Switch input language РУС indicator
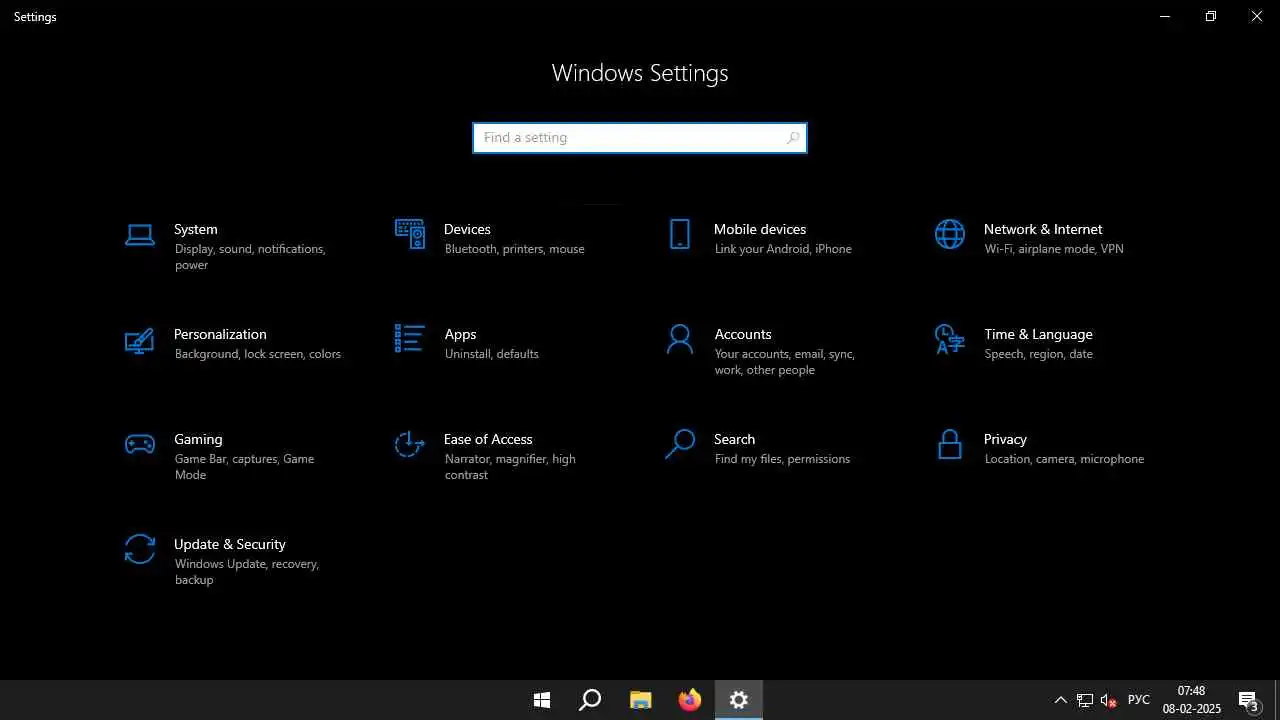Image resolution: width=1280 pixels, height=720 pixels. coord(1139,700)
